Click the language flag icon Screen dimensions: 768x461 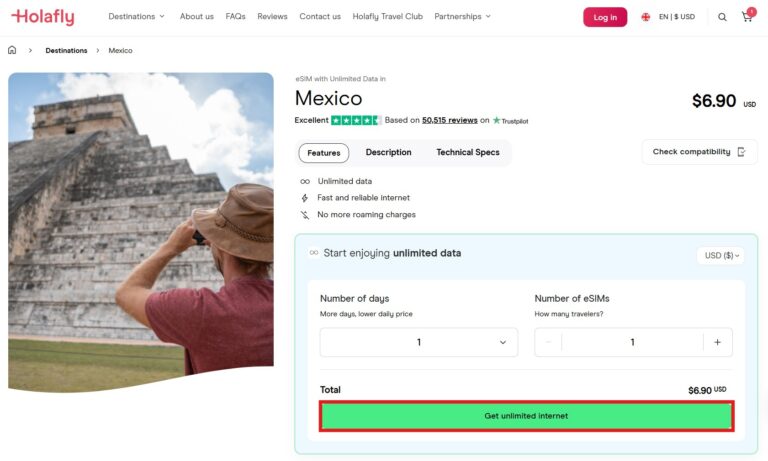646,17
